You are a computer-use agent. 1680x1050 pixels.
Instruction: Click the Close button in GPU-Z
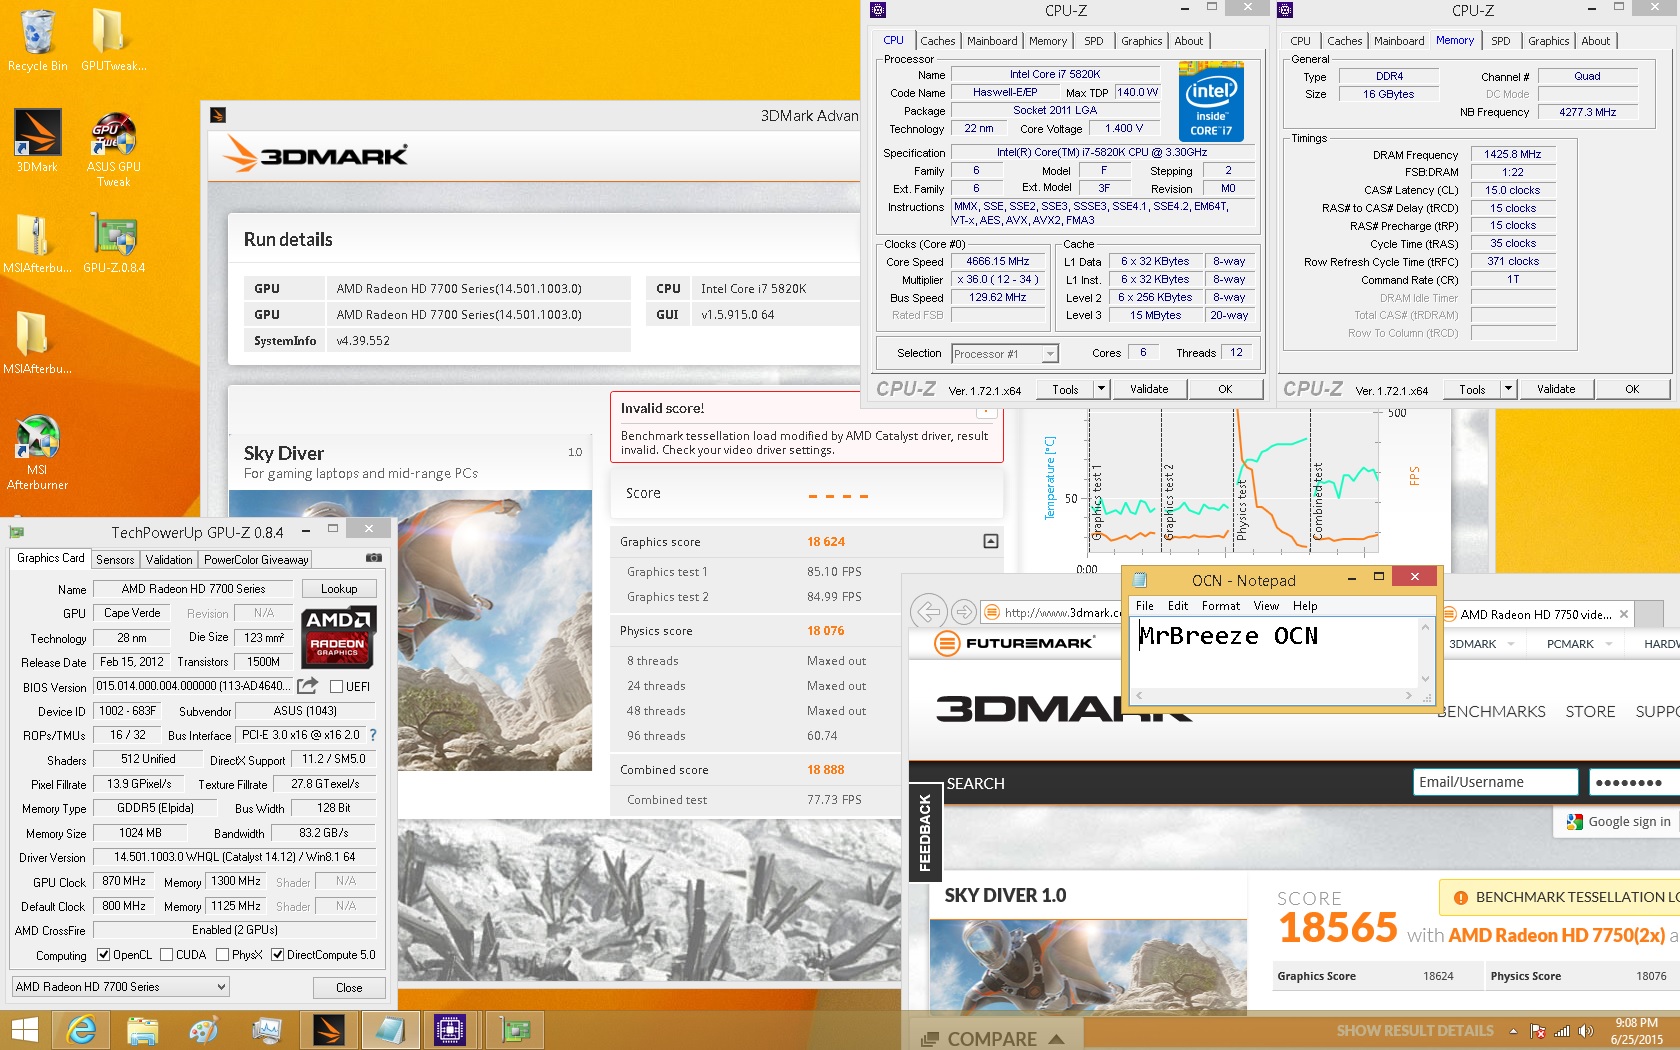(349, 987)
